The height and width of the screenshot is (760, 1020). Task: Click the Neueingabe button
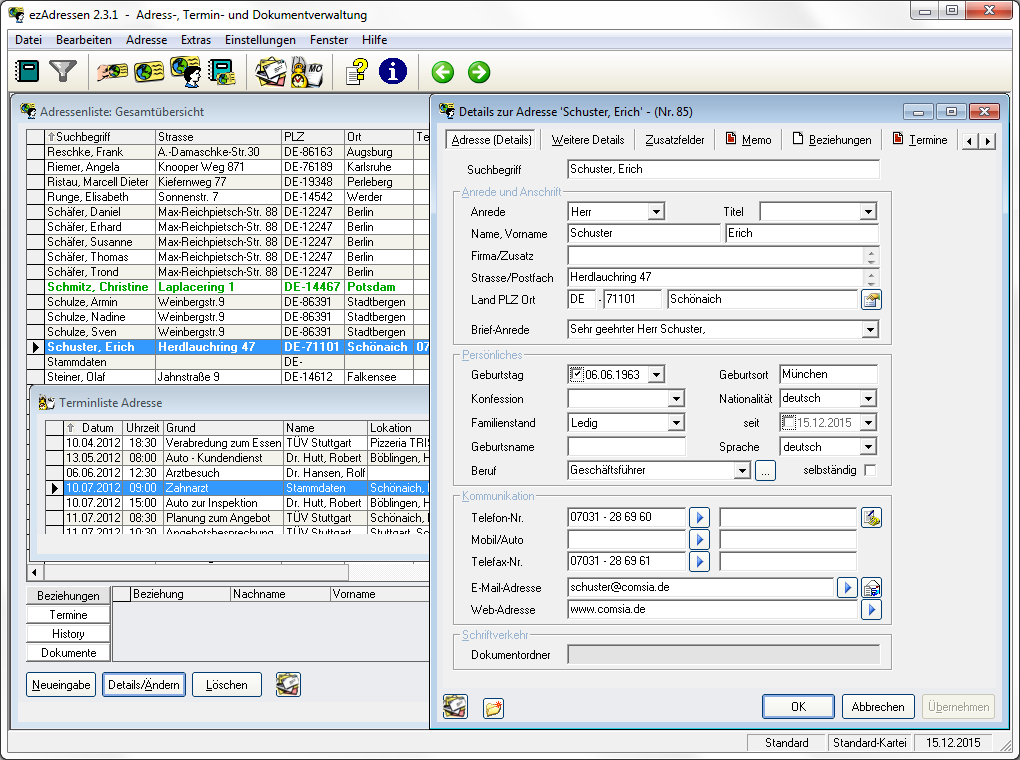[x=62, y=685]
